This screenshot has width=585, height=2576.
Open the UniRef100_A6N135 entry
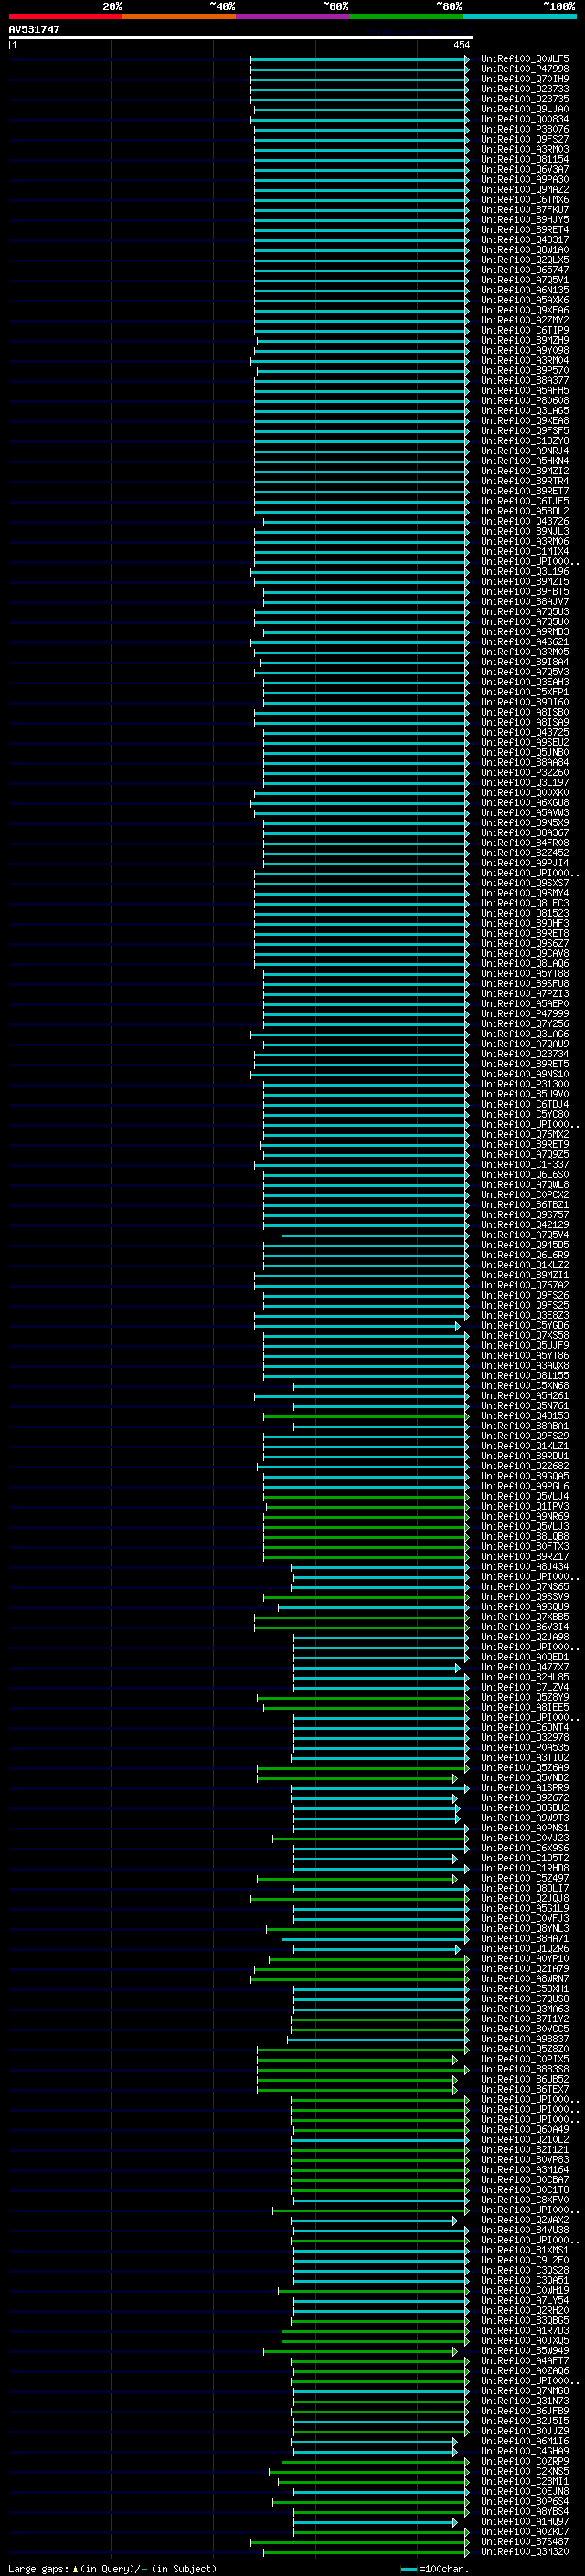pyautogui.click(x=525, y=290)
